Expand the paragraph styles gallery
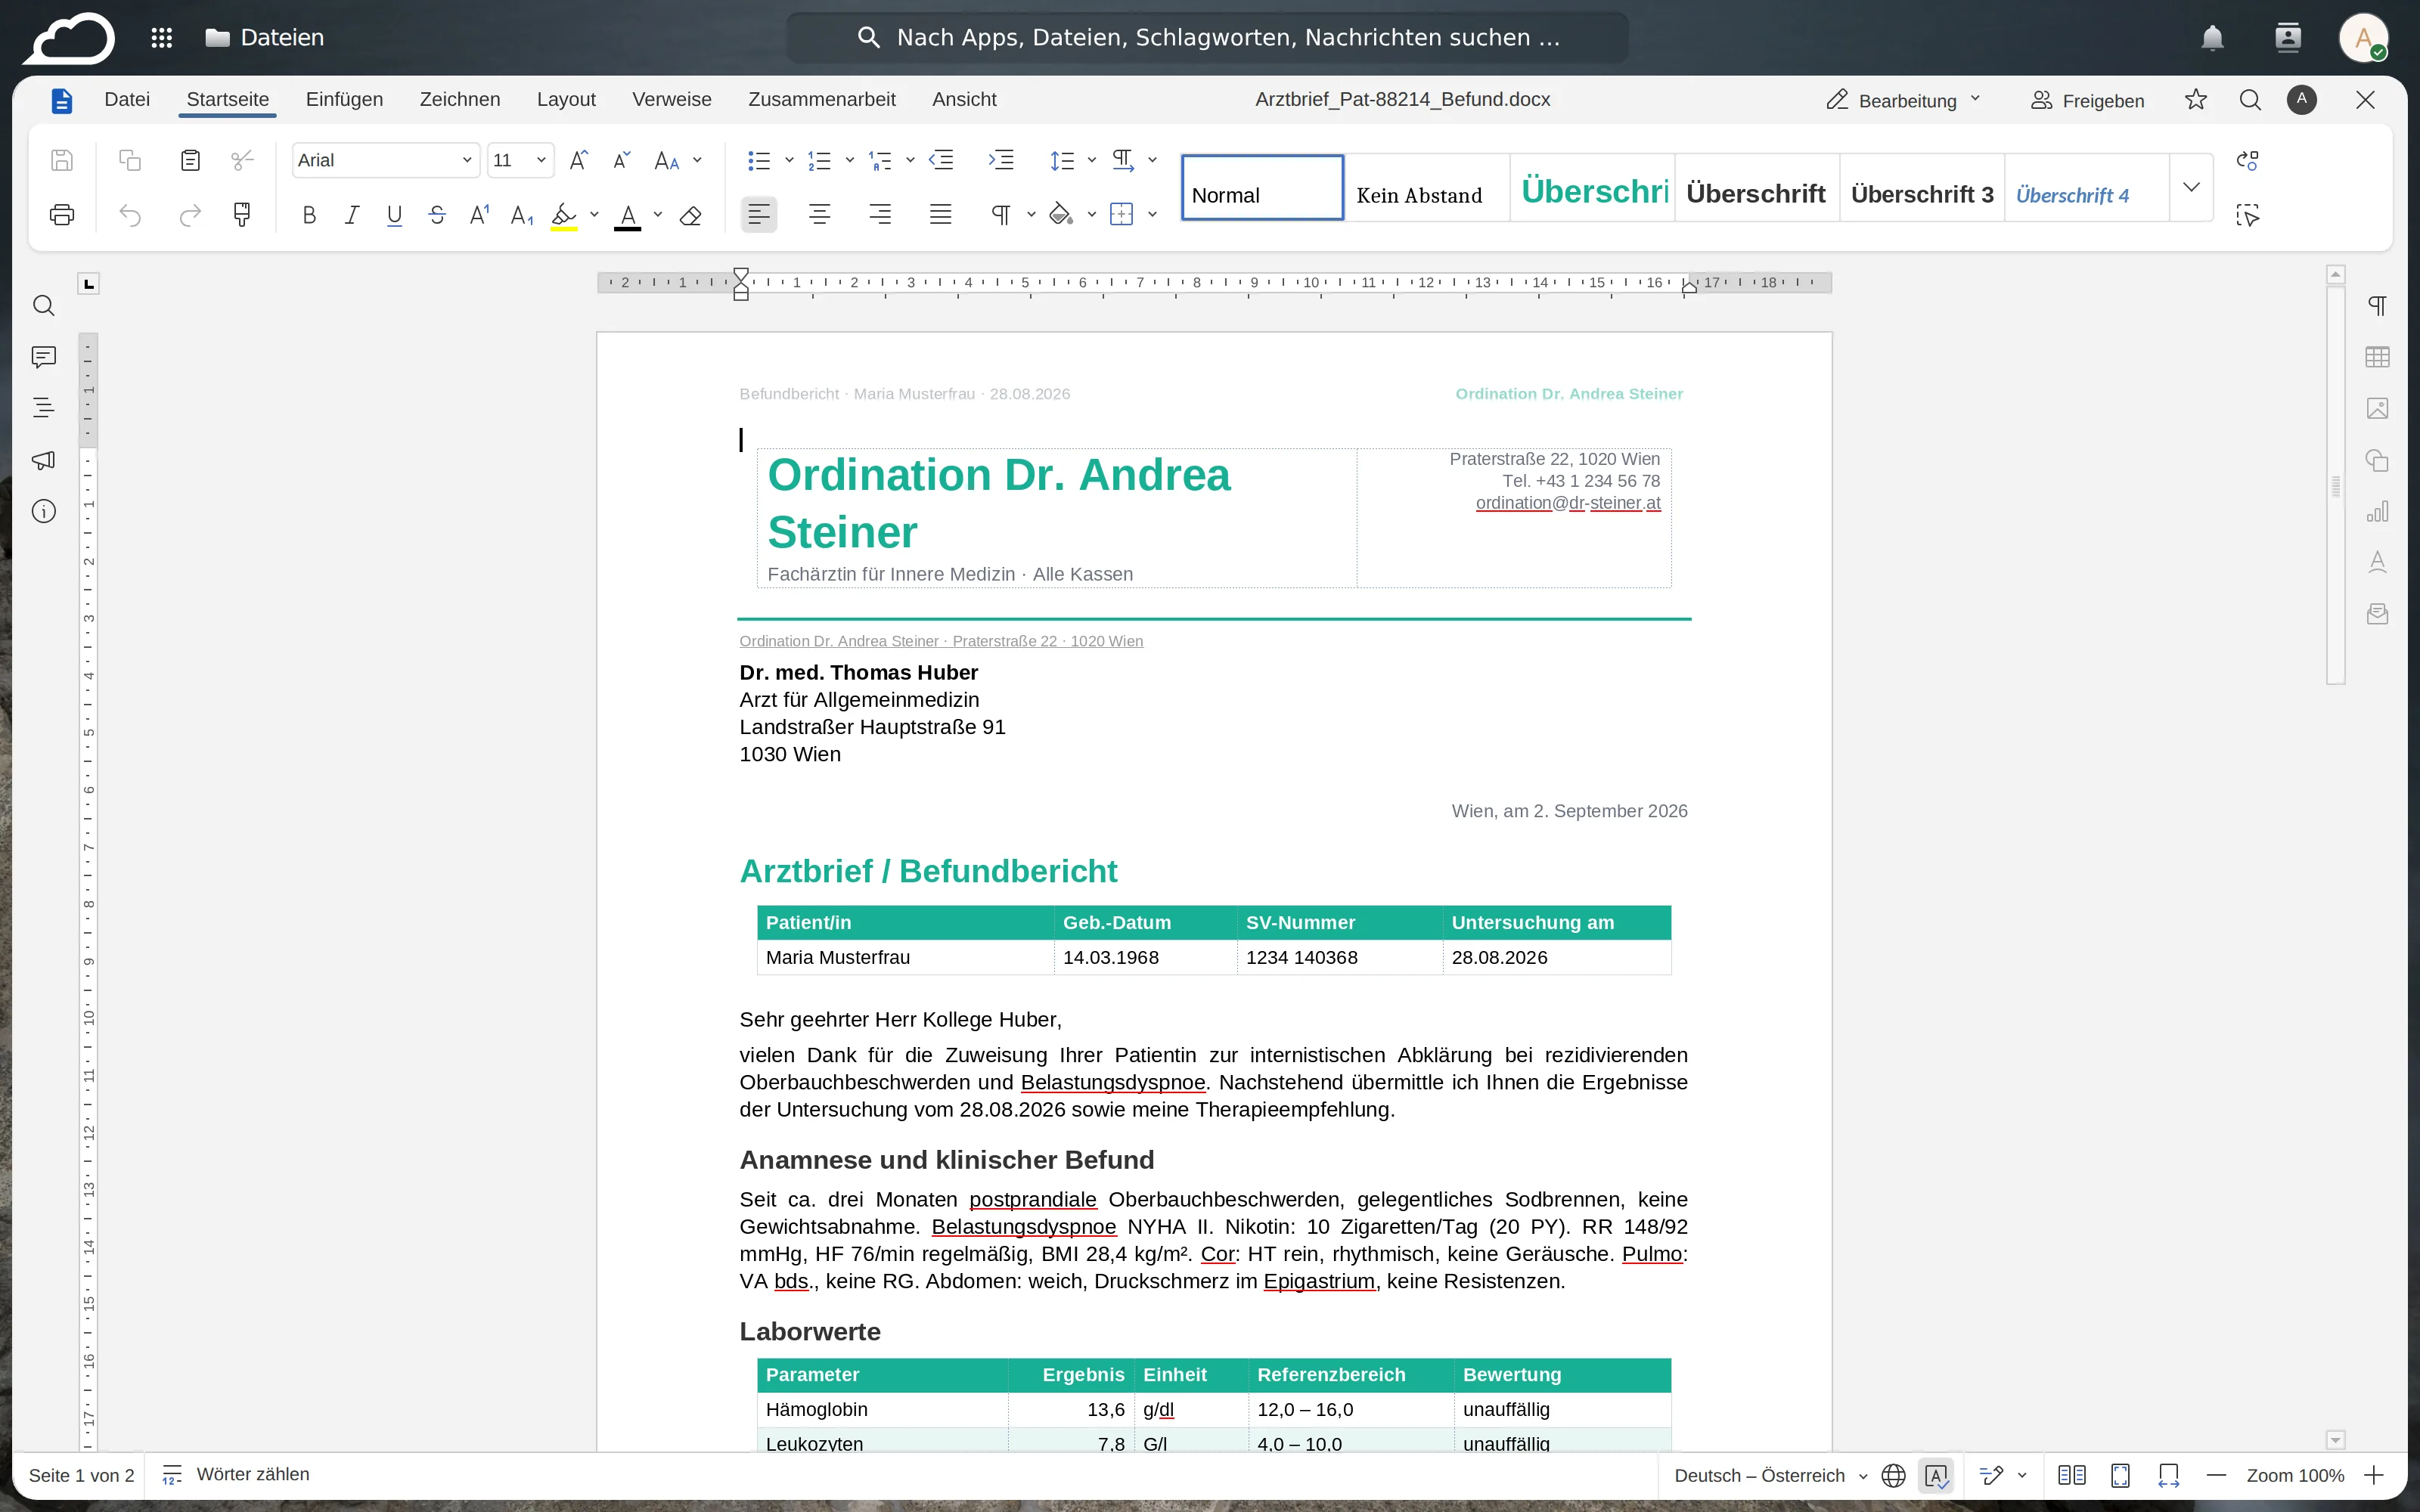Viewport: 2420px width, 1512px height. [x=2191, y=187]
